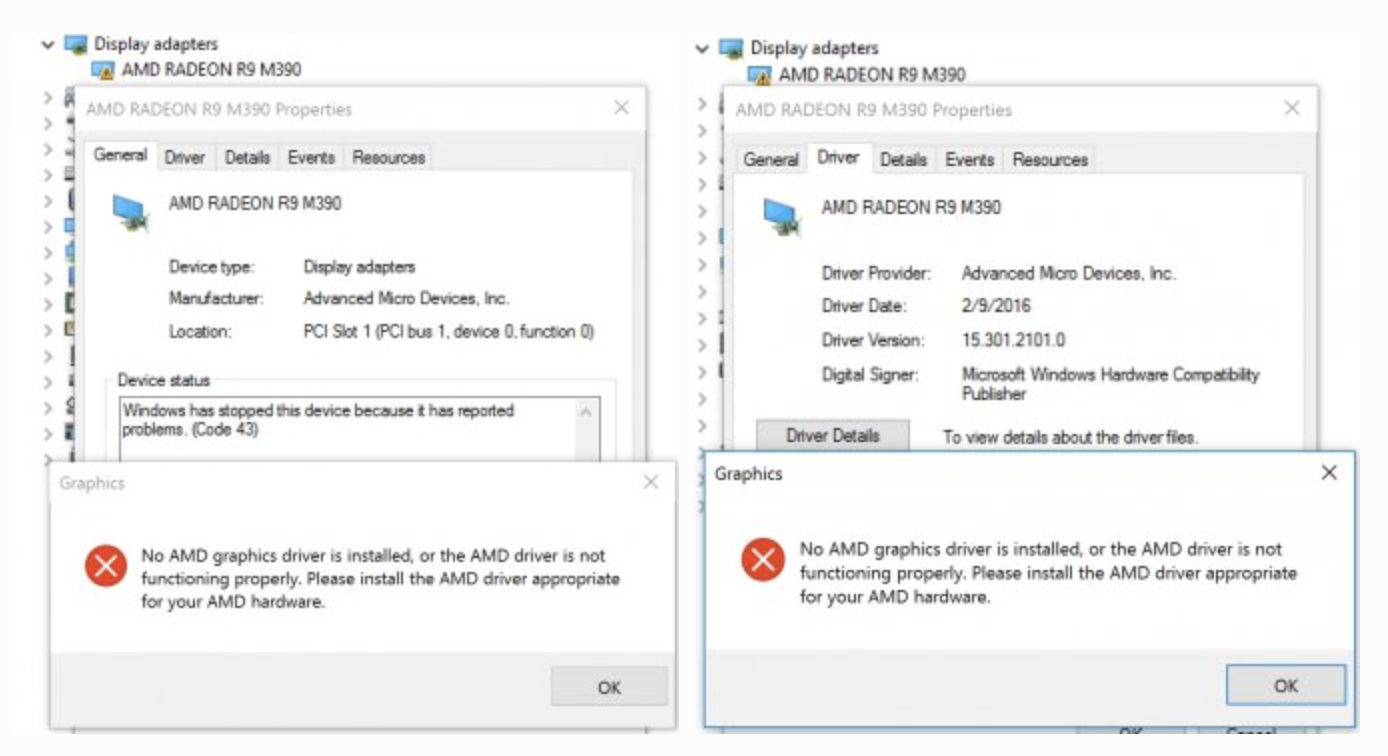Expand first collapsed category below left Display adapters

pyautogui.click(x=47, y=97)
